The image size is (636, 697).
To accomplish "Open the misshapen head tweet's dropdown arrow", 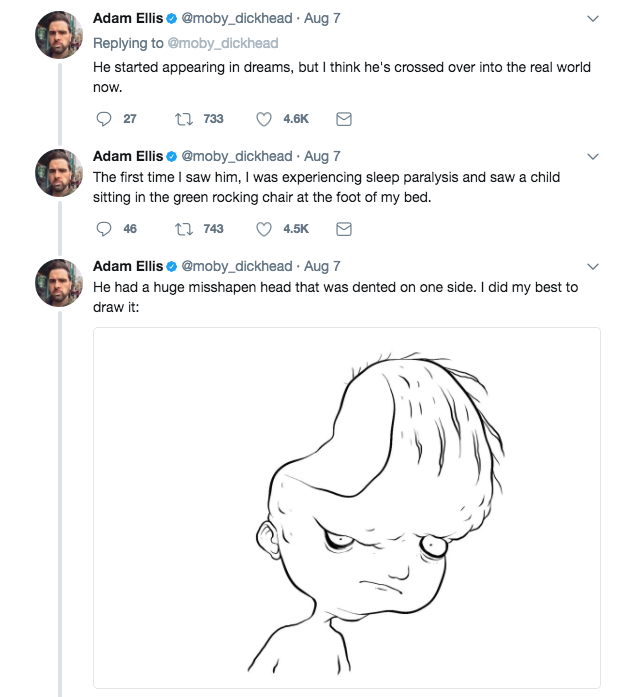I will pos(592,267).
